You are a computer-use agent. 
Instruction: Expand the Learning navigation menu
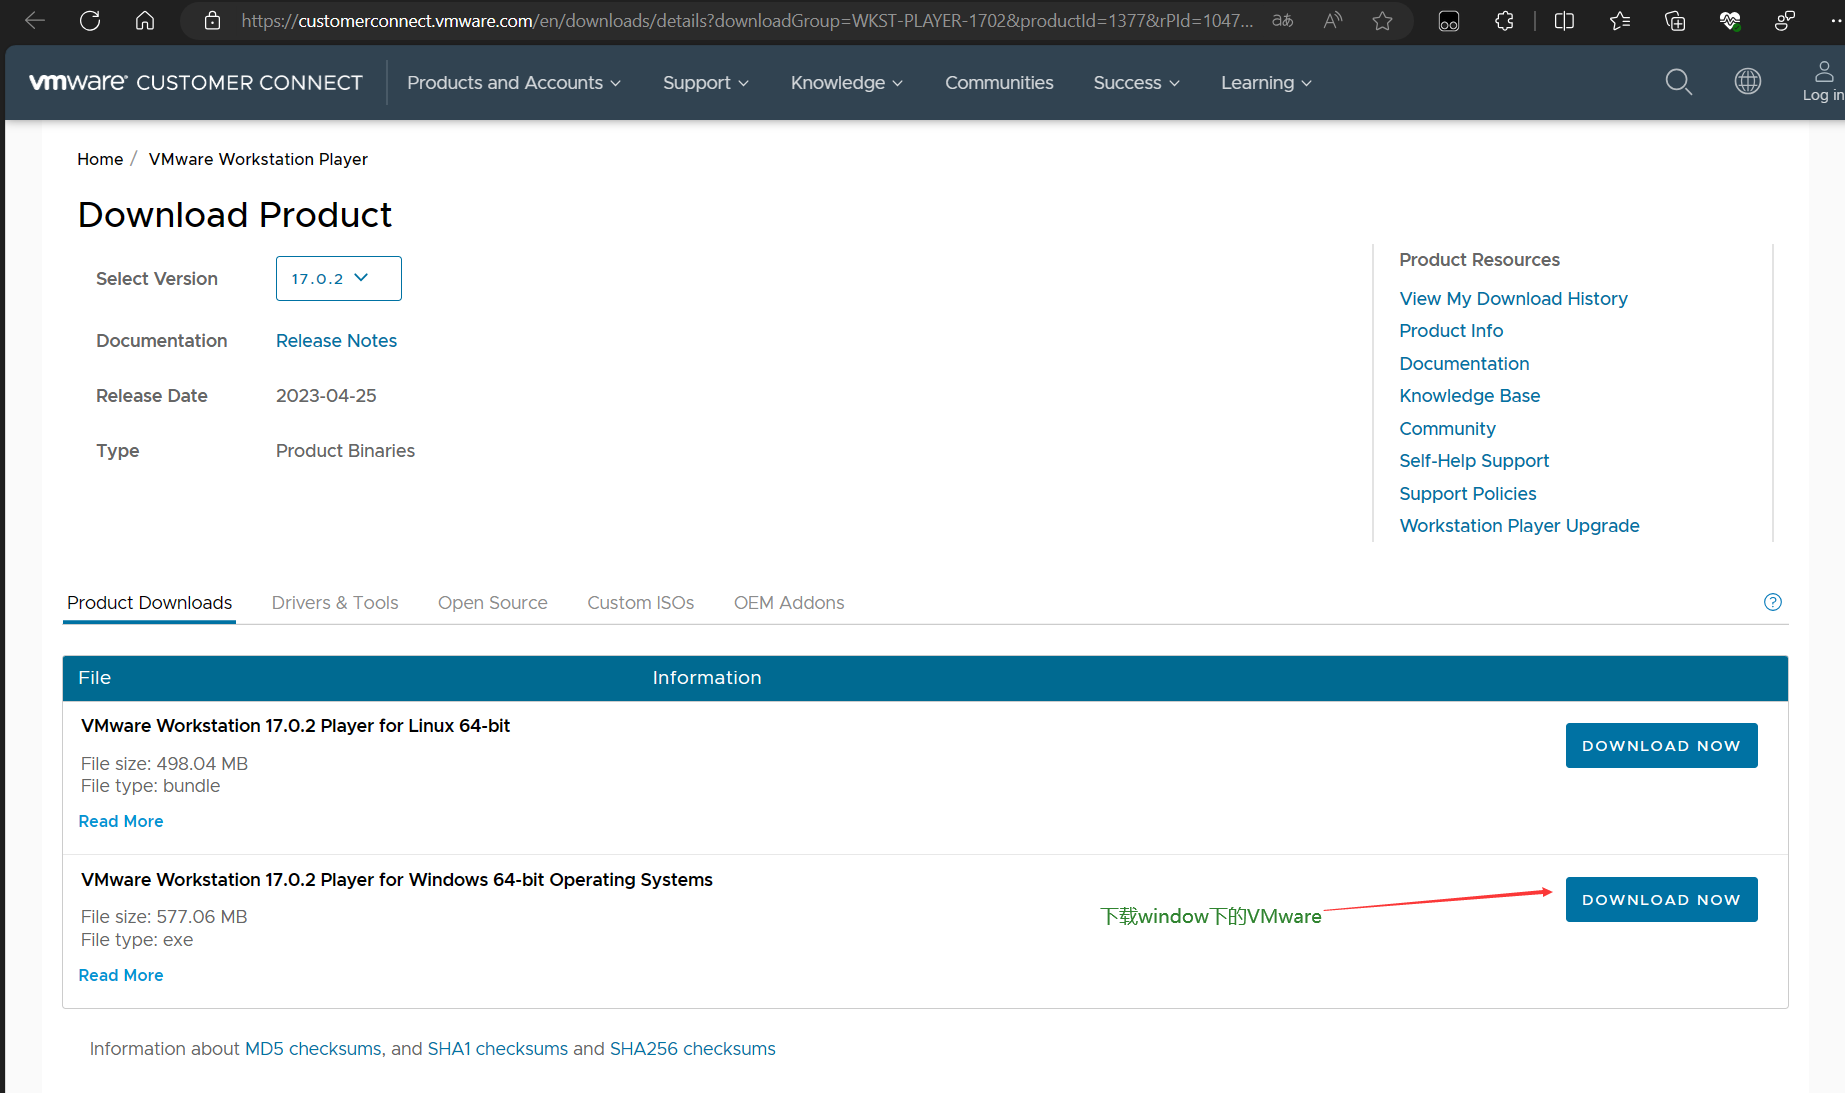(1265, 83)
